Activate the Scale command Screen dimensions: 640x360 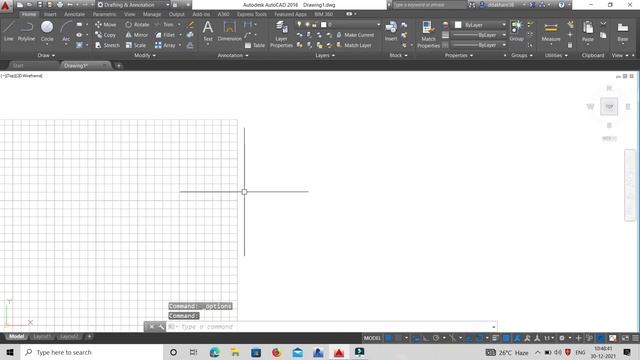[x=136, y=45]
